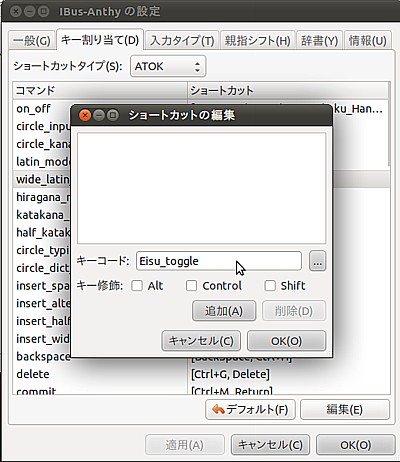400x462 pixels.
Task: Click the ショートカット column header
Action: (x=288, y=90)
